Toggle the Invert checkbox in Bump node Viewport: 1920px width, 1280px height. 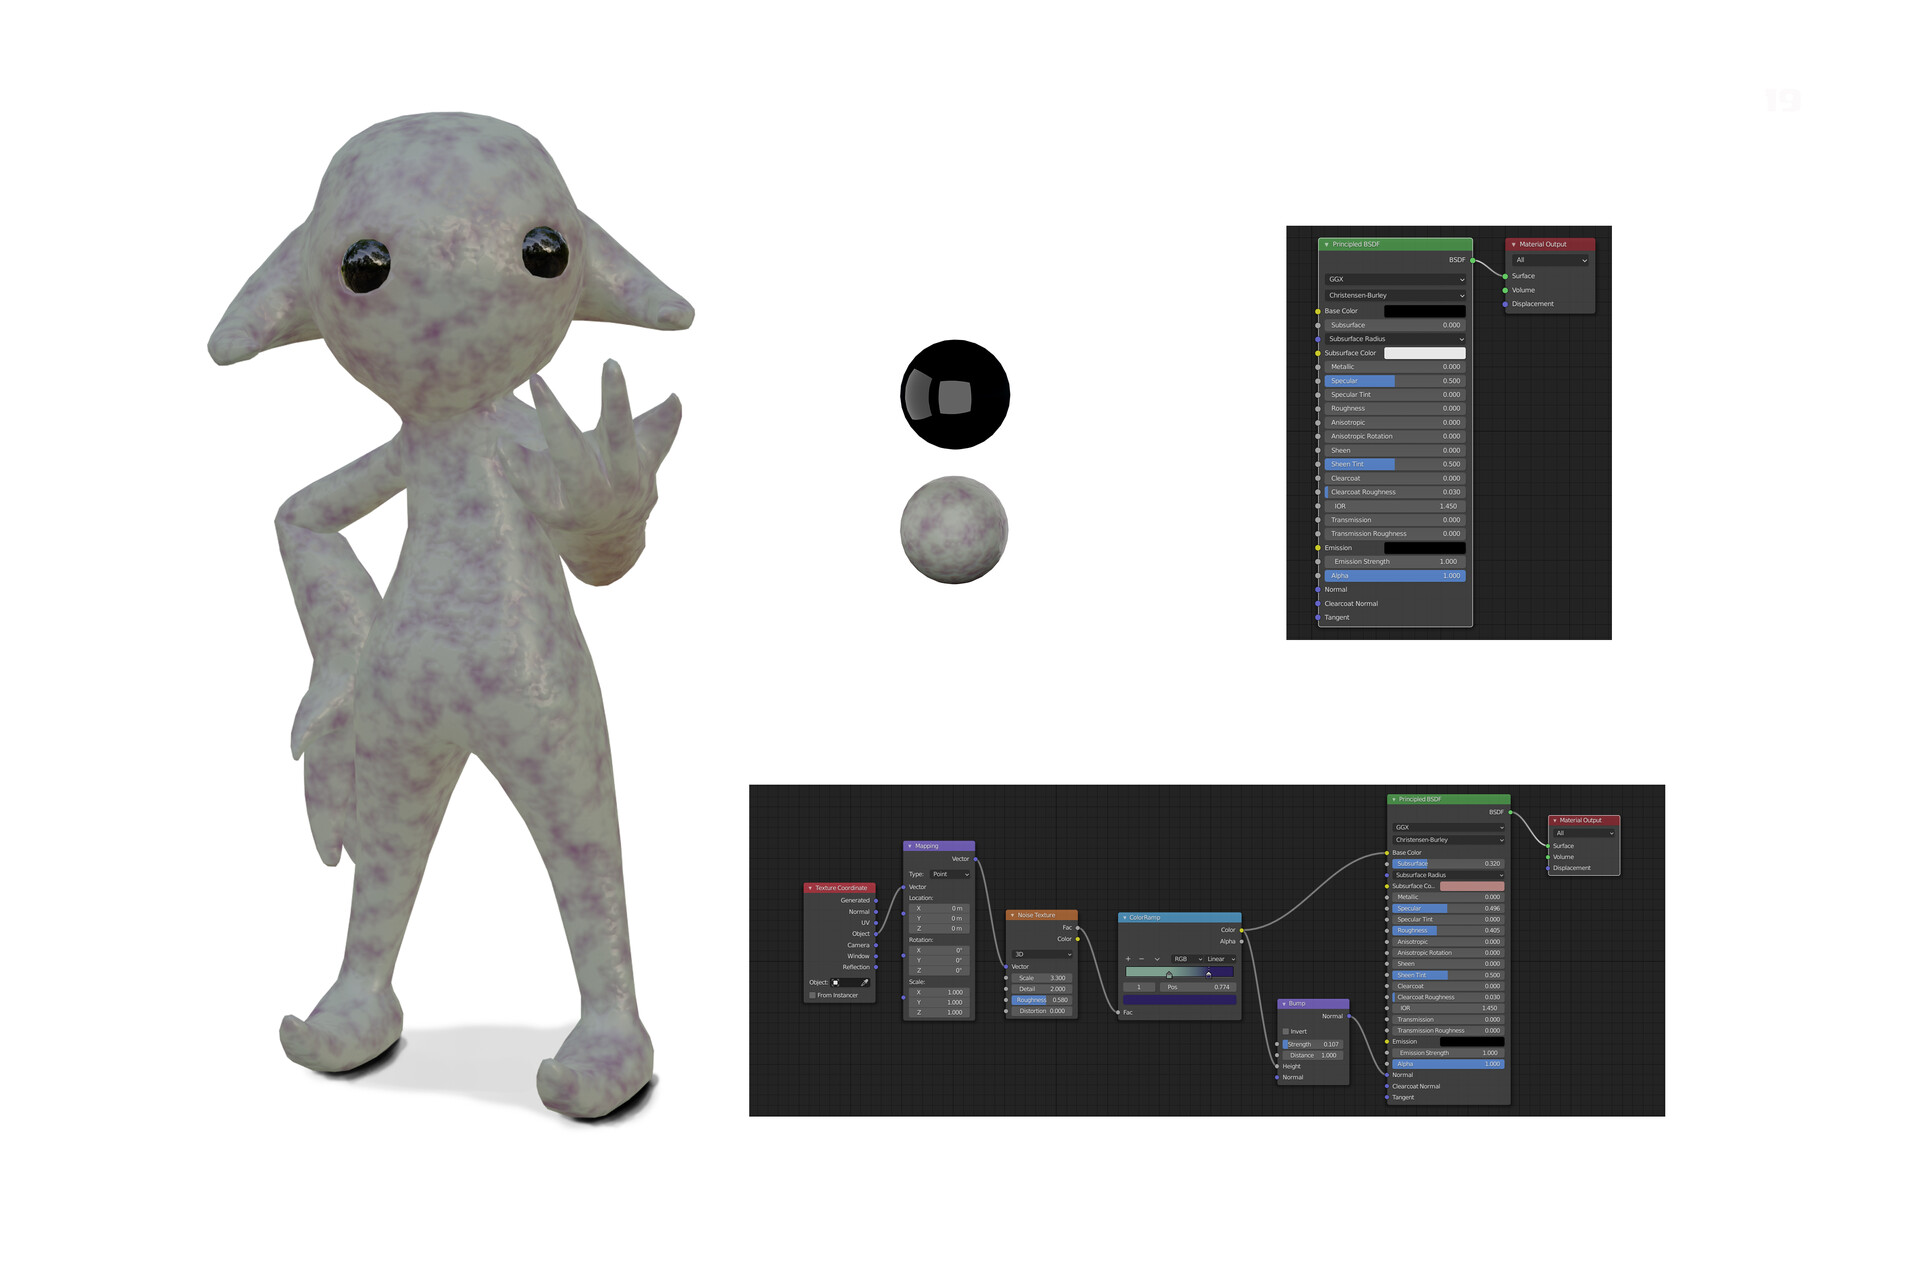[x=1286, y=1031]
